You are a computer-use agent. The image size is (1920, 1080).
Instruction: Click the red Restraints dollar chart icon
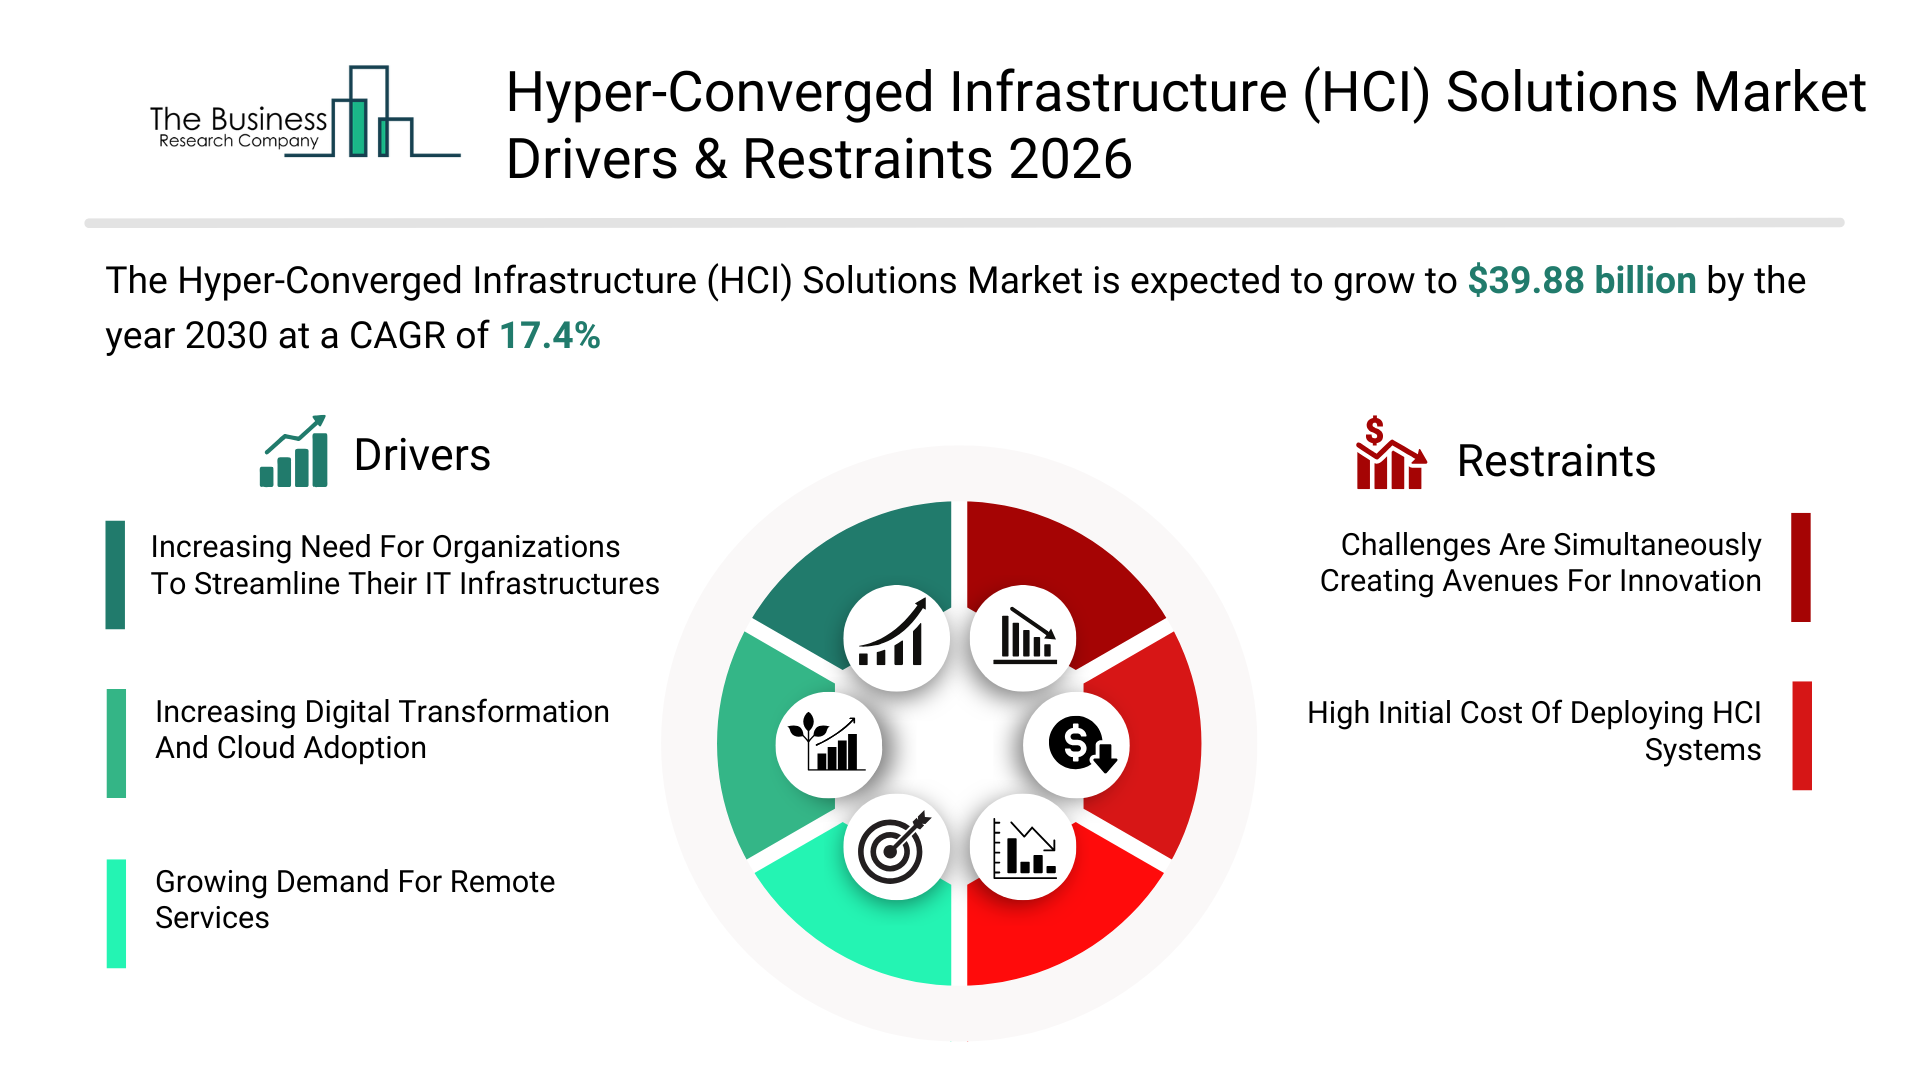tap(1389, 455)
